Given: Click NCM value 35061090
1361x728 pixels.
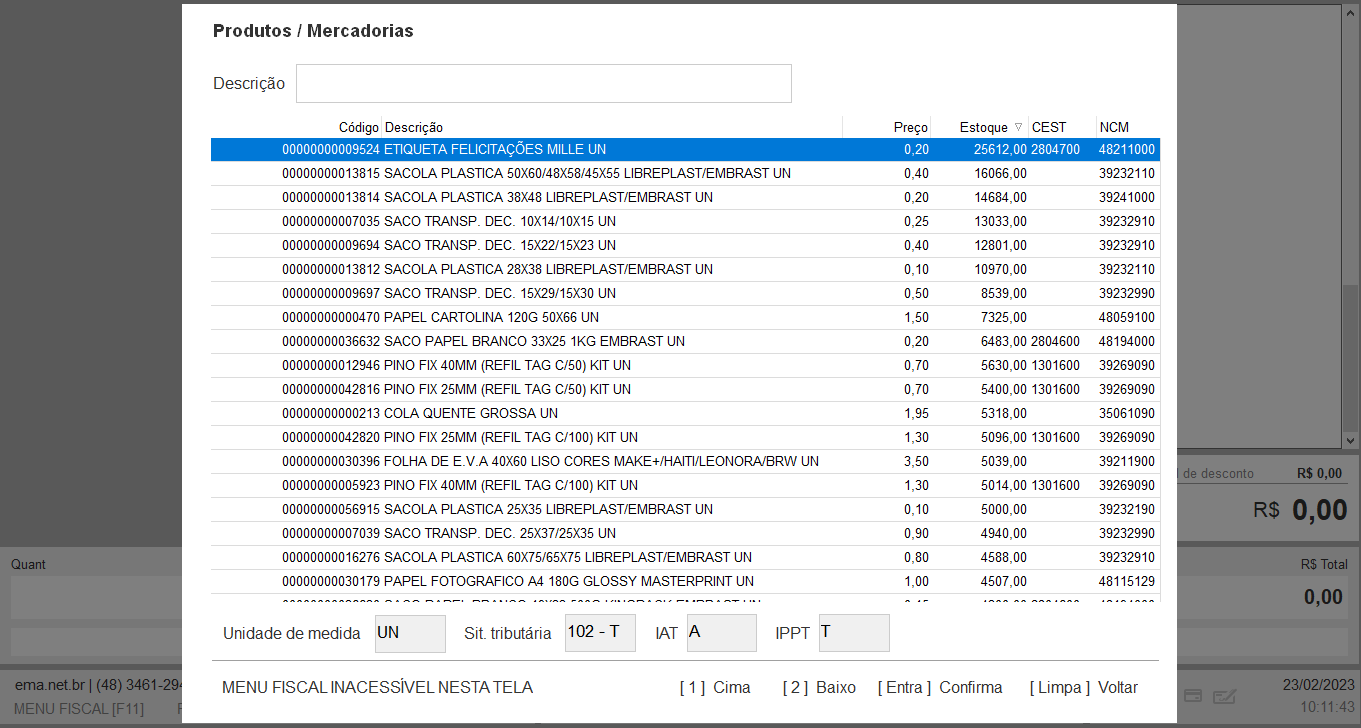Looking at the screenshot, I should point(1127,413).
